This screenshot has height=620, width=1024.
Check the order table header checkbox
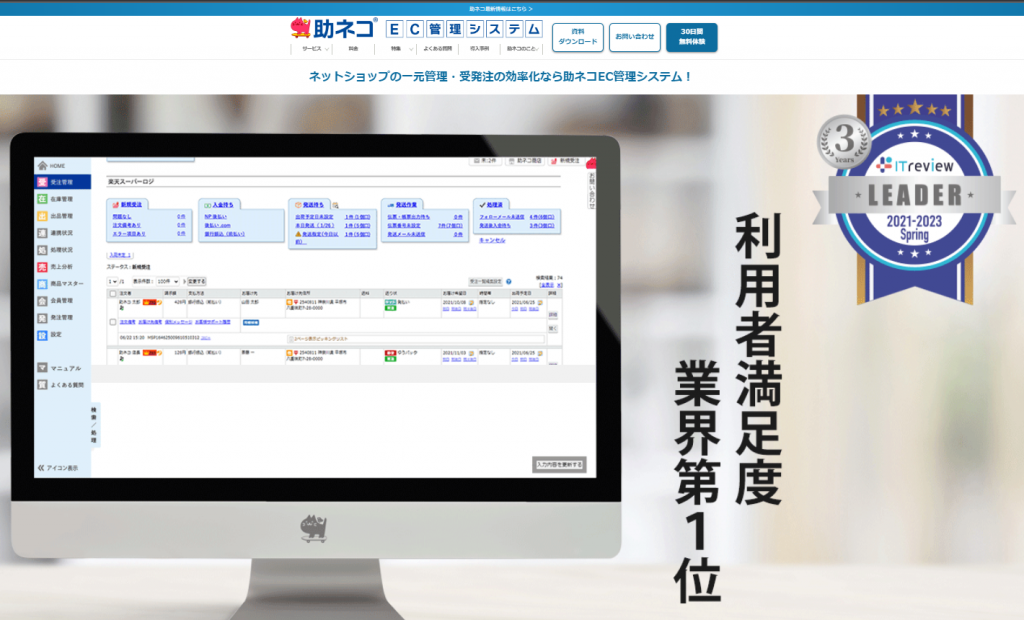pyautogui.click(x=112, y=293)
